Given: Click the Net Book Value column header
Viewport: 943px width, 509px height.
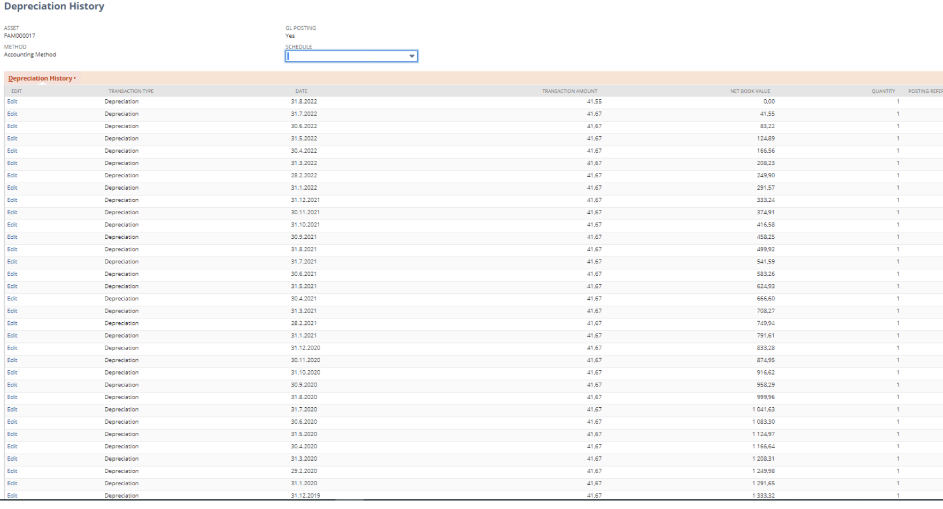Looking at the screenshot, I should [x=751, y=91].
